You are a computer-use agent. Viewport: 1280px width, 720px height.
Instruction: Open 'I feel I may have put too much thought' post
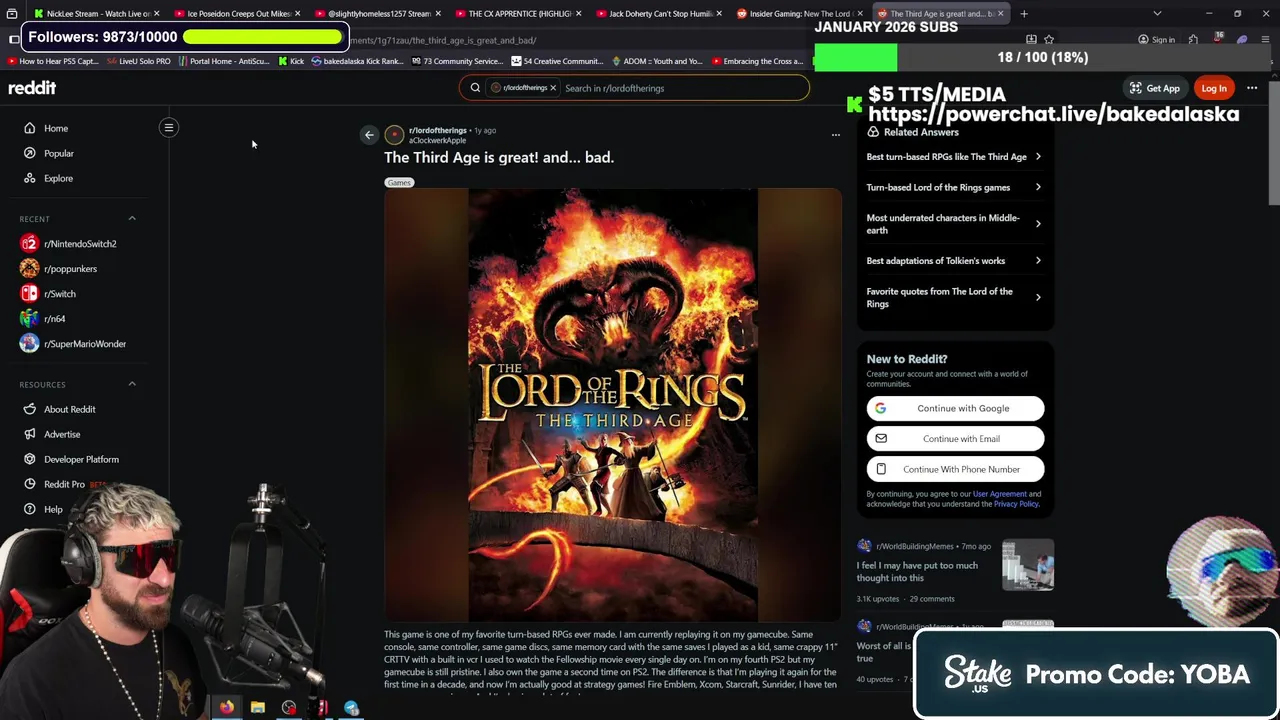[917, 572]
